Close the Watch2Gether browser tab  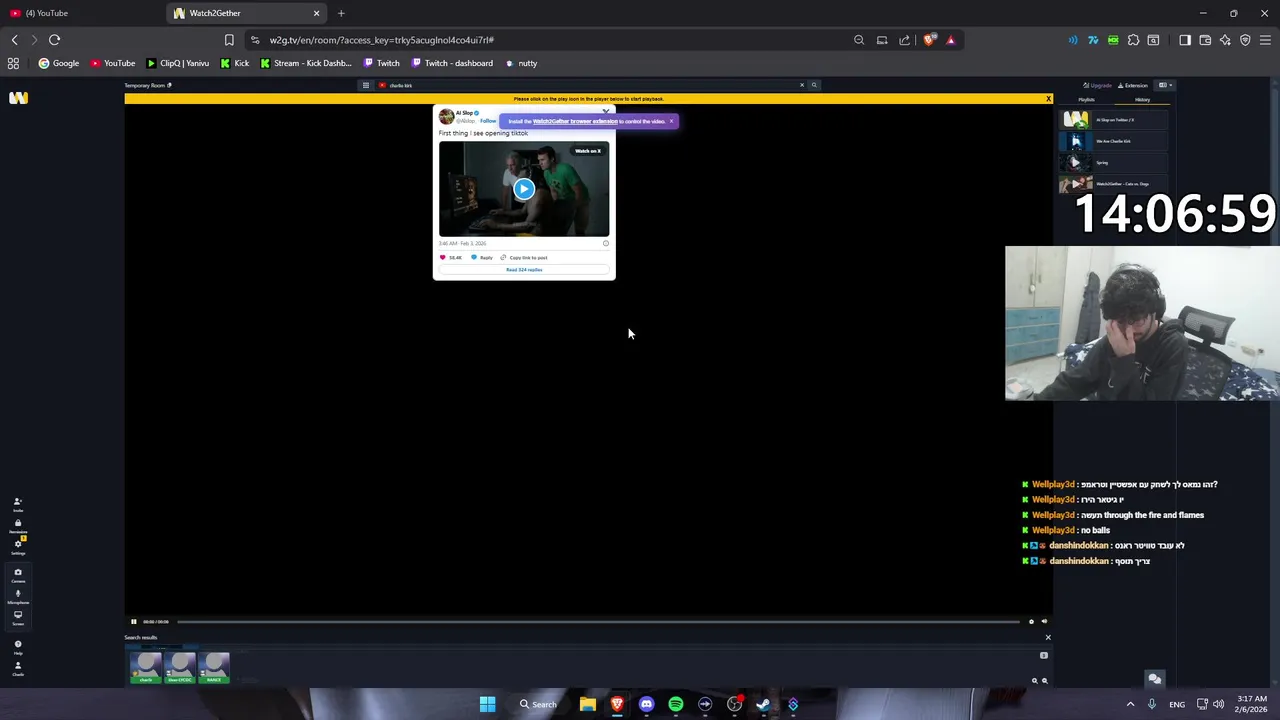click(x=316, y=13)
